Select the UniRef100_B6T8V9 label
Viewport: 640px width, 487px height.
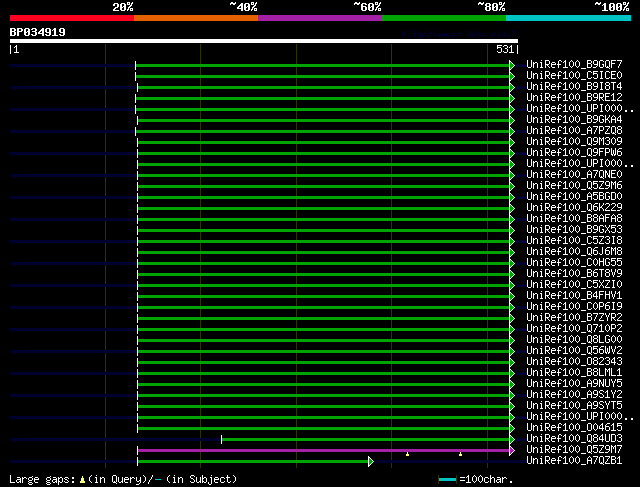(574, 274)
